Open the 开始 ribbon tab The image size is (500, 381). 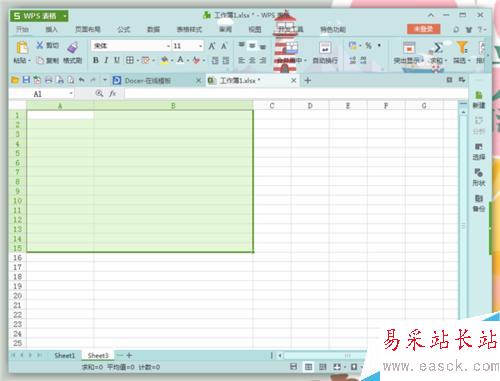click(x=22, y=29)
